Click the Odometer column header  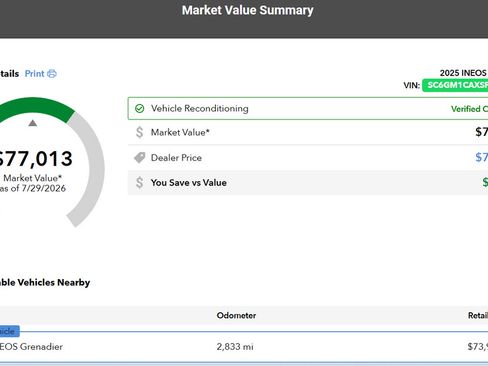pyautogui.click(x=236, y=315)
